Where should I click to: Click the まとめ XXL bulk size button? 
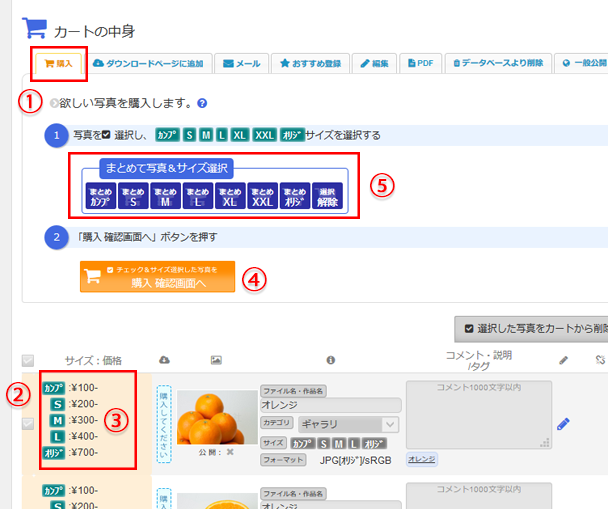click(262, 195)
